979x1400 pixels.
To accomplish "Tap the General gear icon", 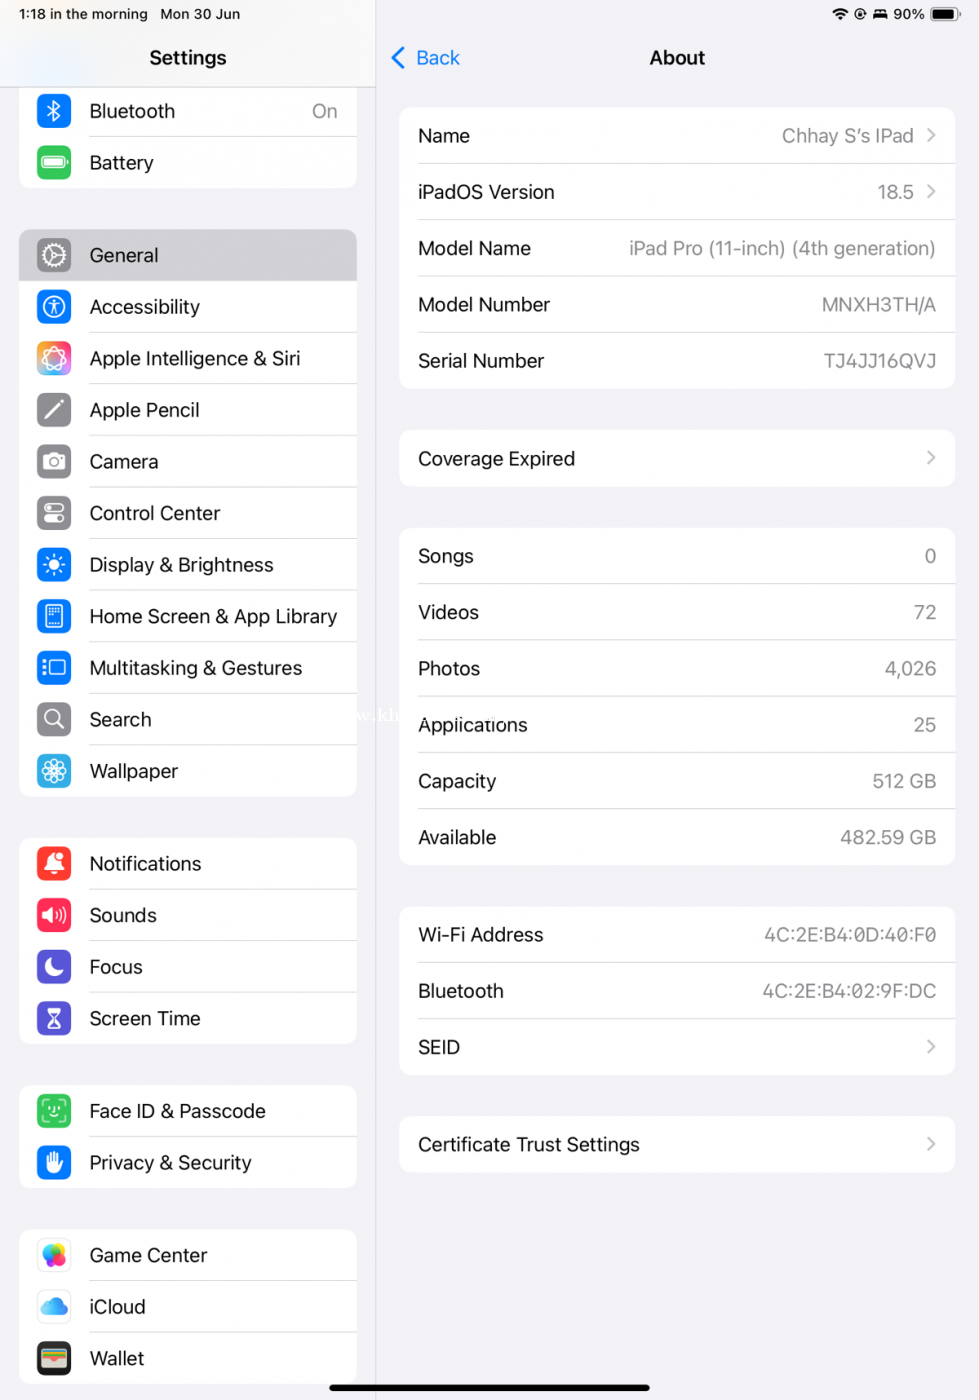I will click(x=54, y=255).
